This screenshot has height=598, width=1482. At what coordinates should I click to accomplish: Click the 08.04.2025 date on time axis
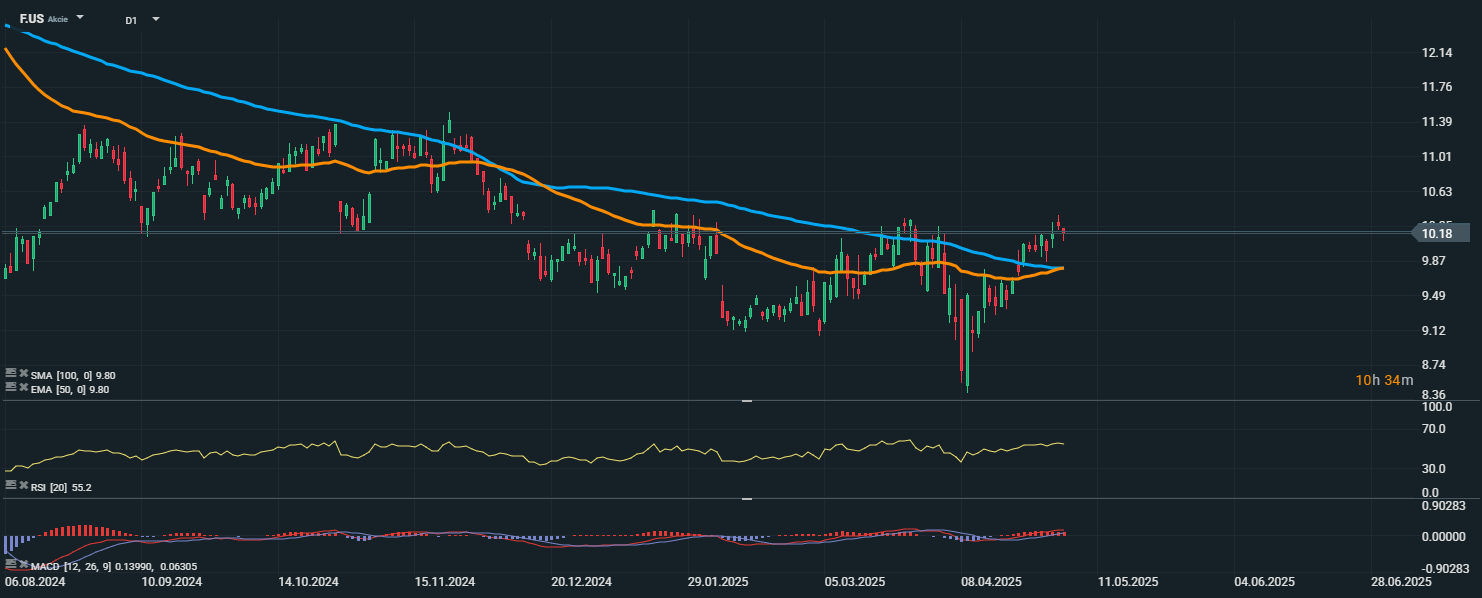click(990, 581)
